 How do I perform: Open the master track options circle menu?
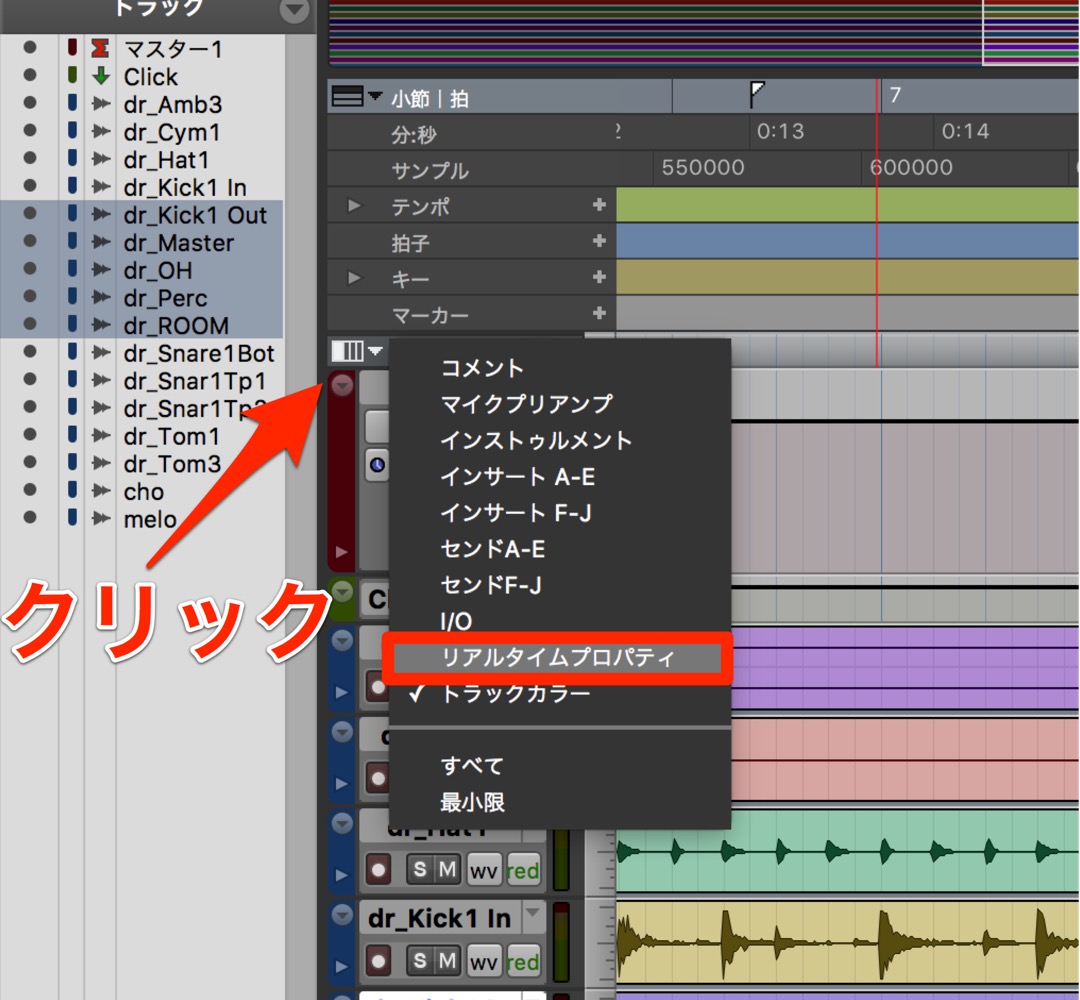click(x=342, y=384)
